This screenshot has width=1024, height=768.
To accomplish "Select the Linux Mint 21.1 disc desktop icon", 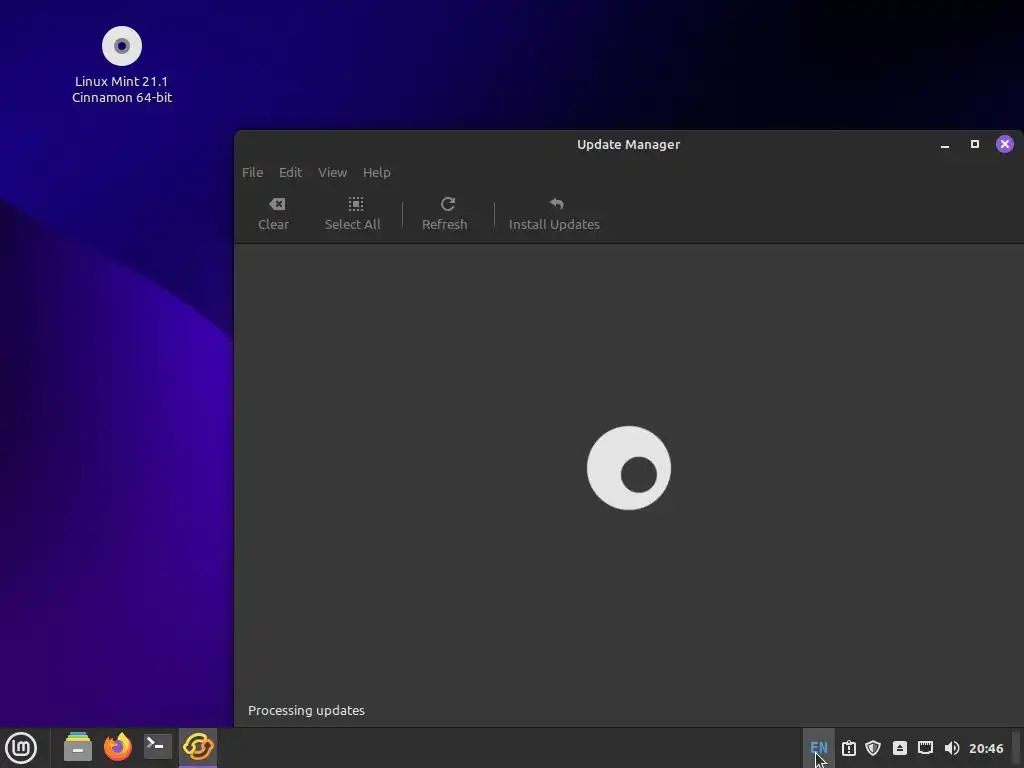I will pos(121,46).
